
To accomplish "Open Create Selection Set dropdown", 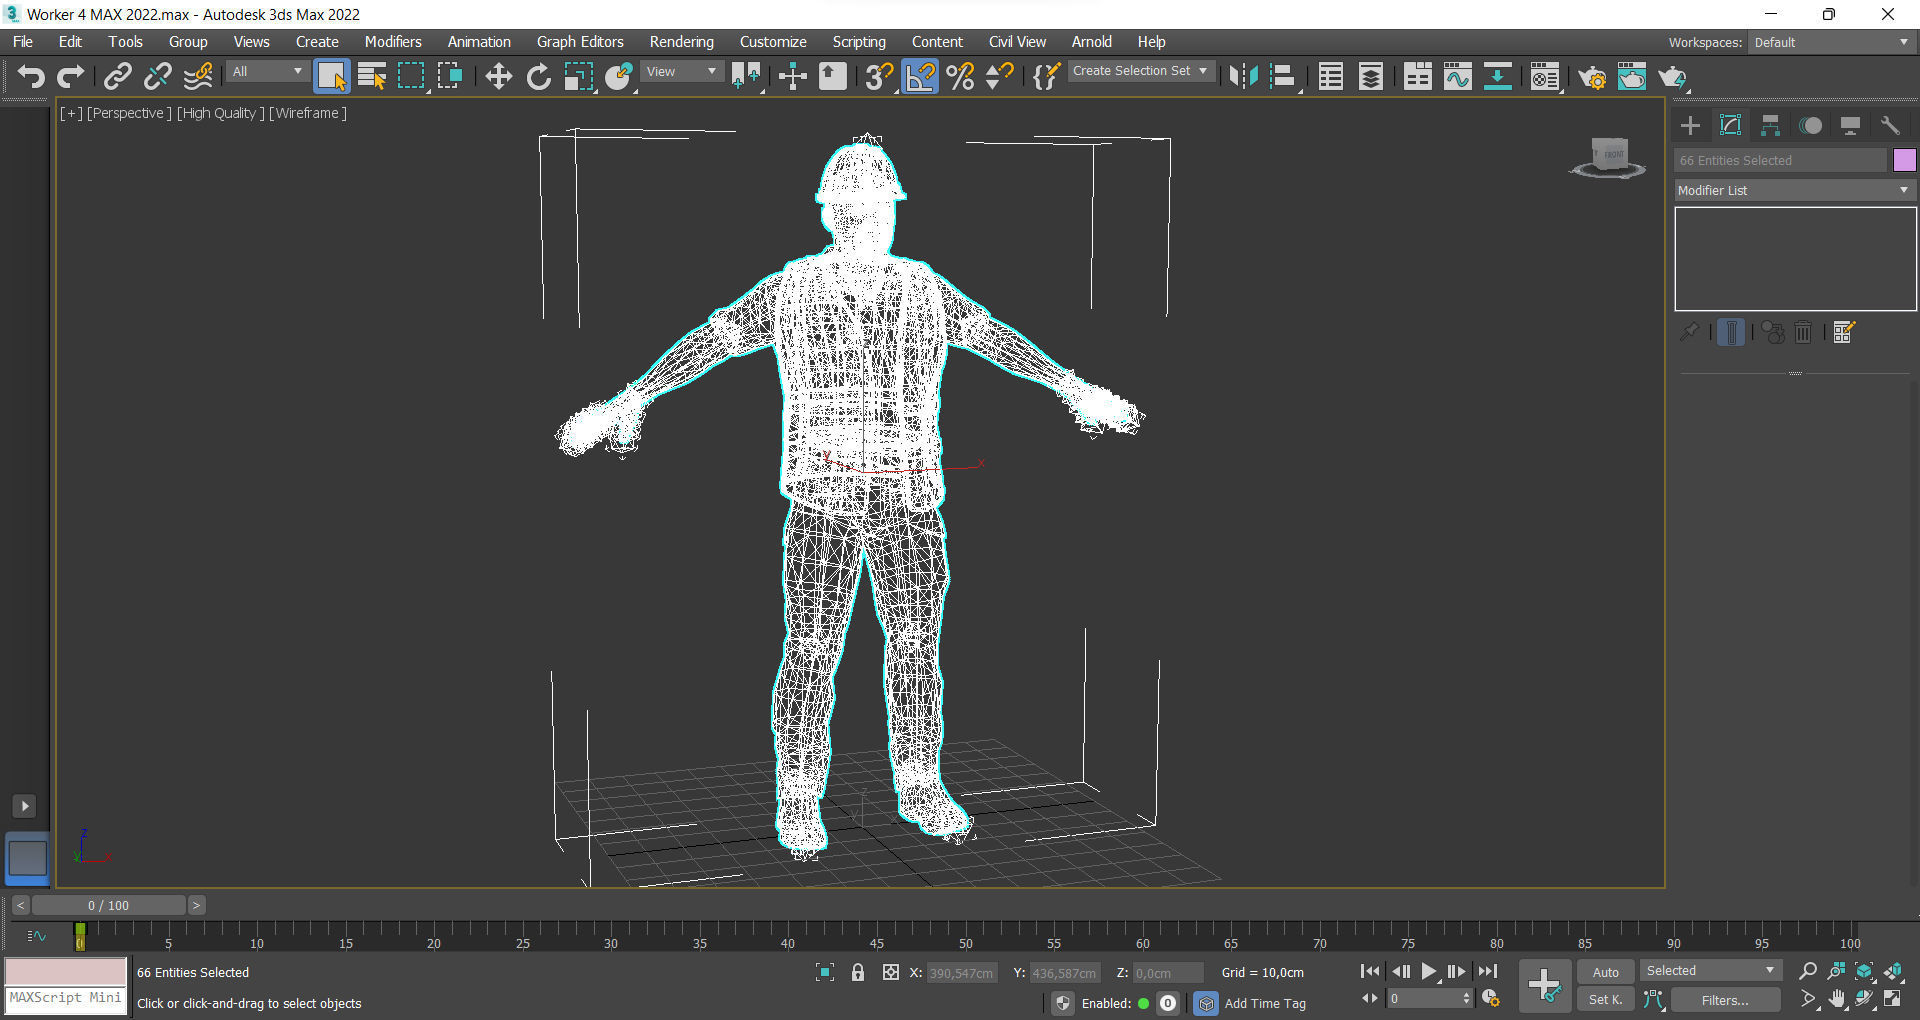I will pyautogui.click(x=1141, y=71).
